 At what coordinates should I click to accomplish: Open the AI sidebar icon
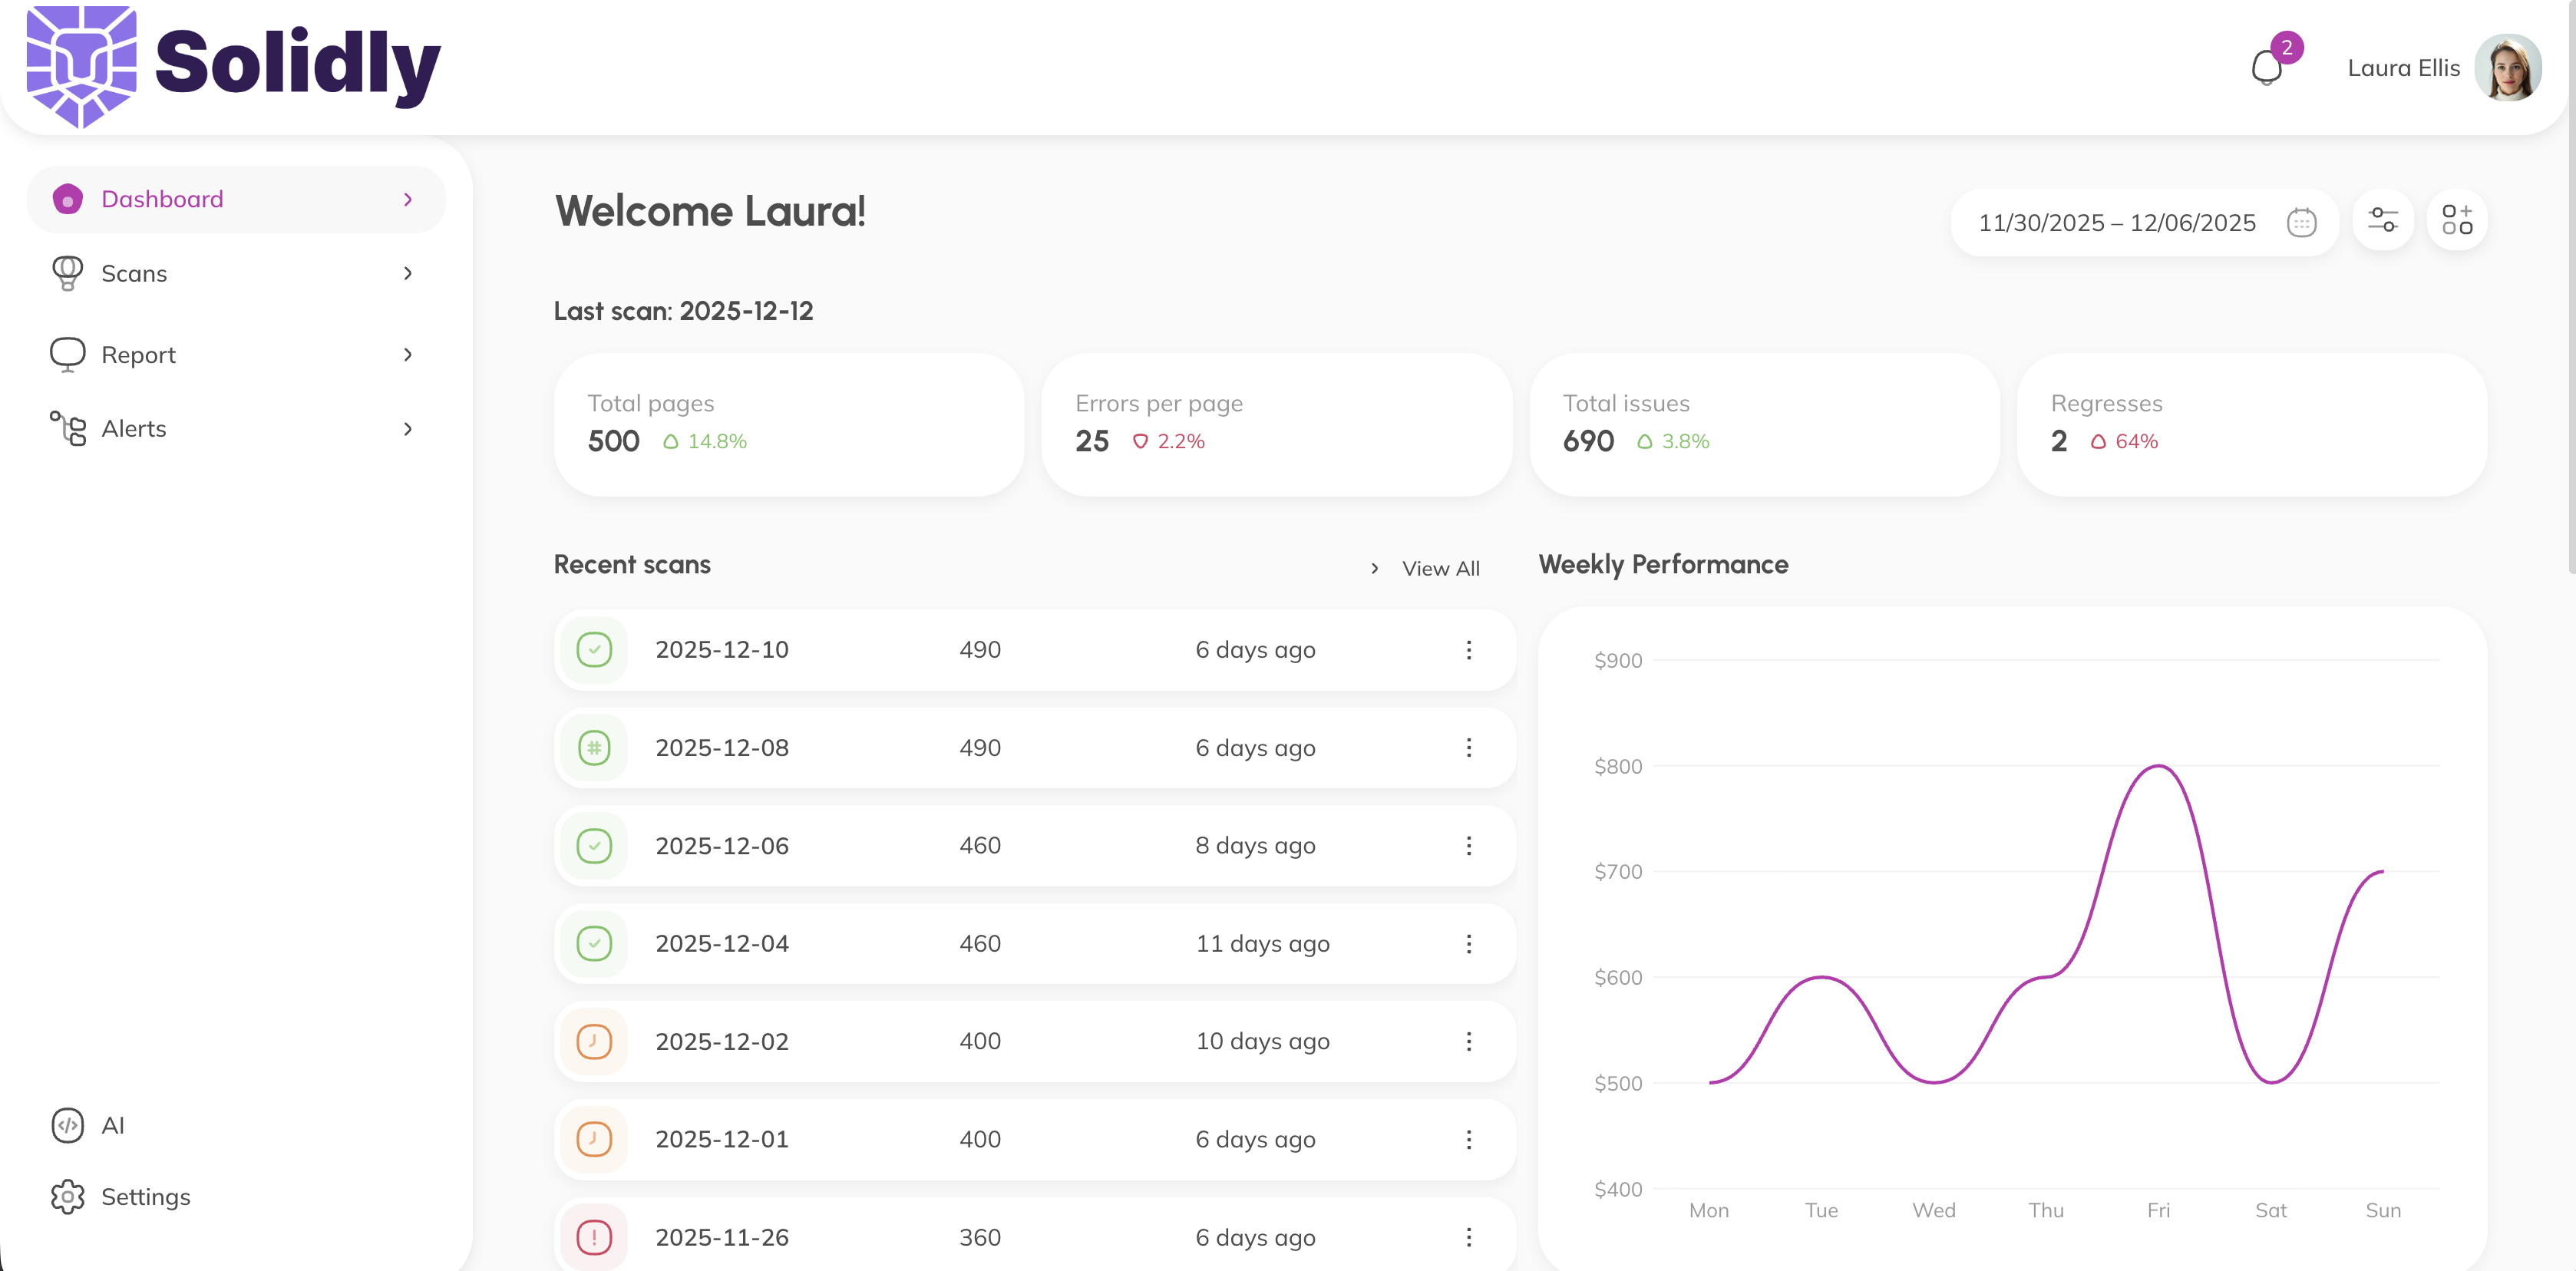coord(67,1125)
